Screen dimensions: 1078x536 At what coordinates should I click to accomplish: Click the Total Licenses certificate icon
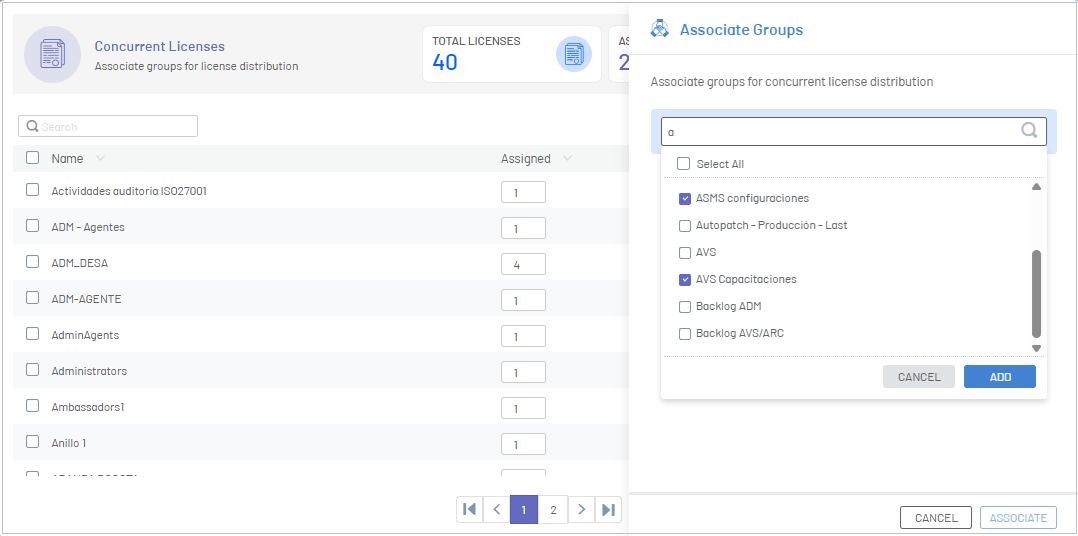point(573,54)
